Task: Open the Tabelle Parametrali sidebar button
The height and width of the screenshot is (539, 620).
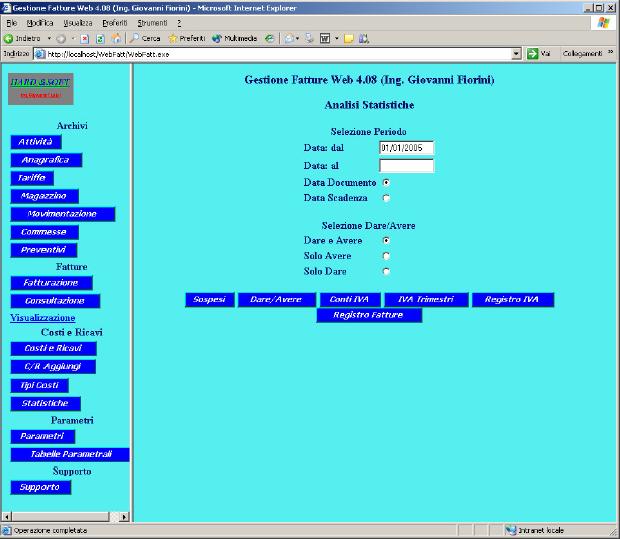Action: (70, 454)
